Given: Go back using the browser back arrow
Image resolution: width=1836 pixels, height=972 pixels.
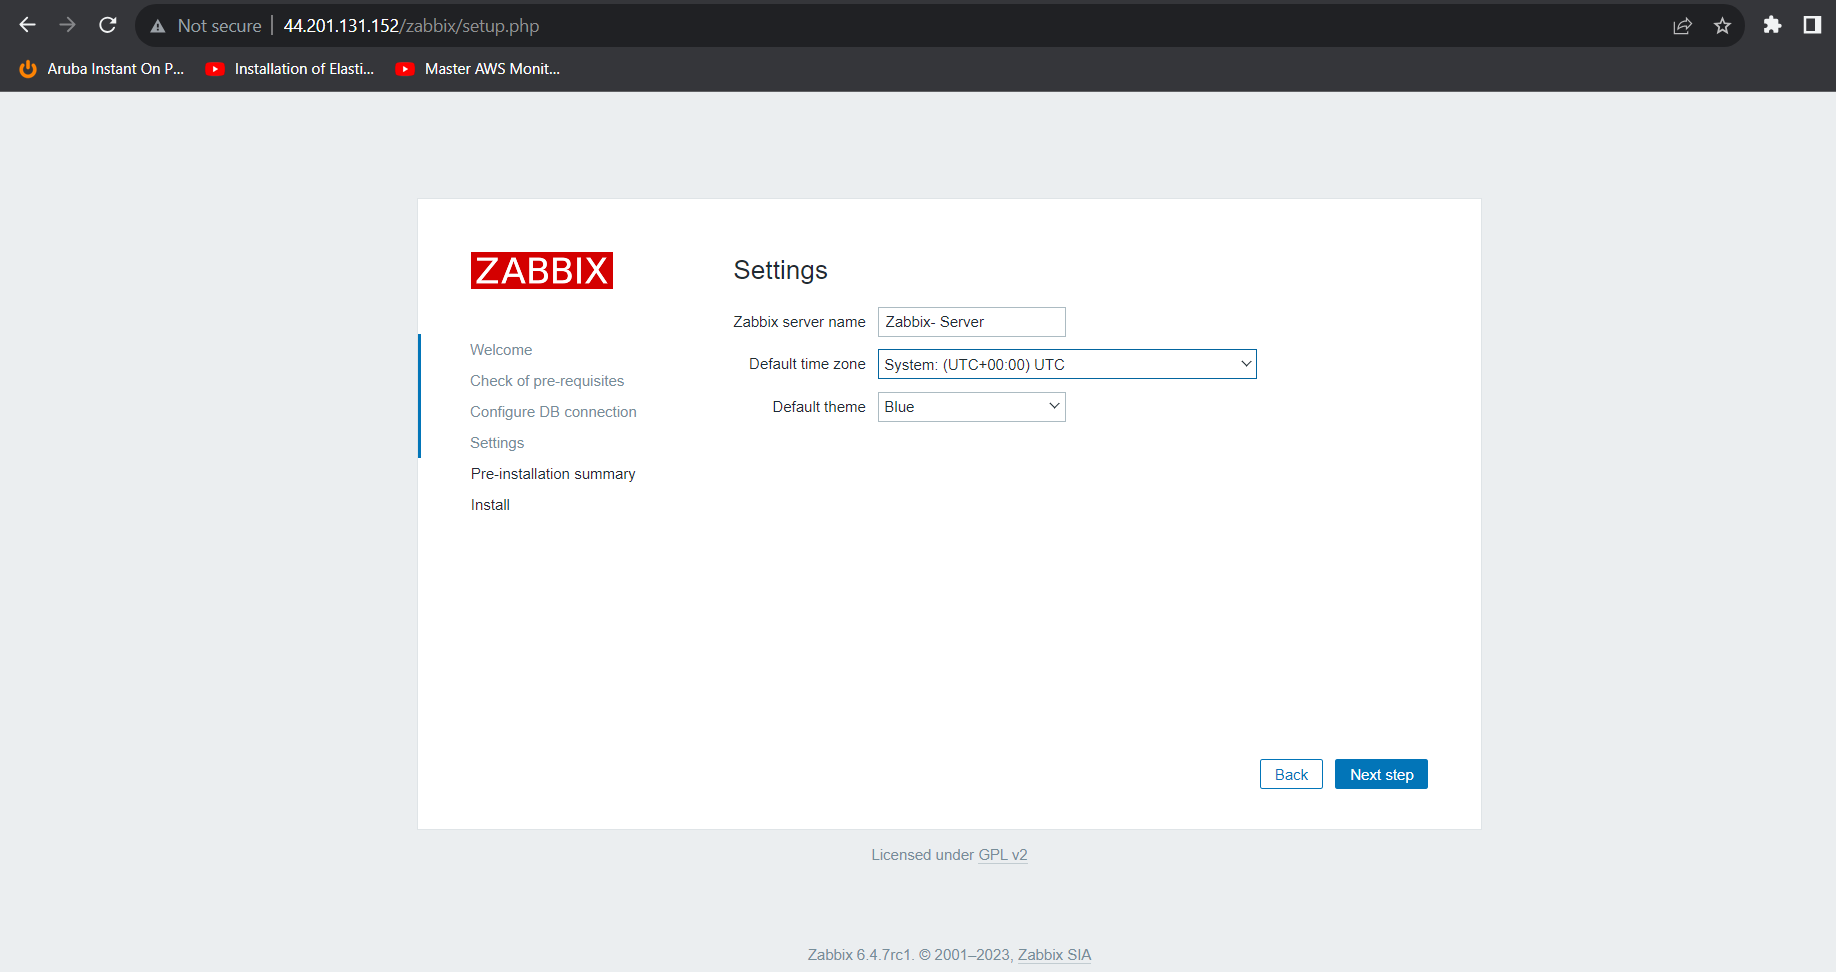Looking at the screenshot, I should pos(27,25).
